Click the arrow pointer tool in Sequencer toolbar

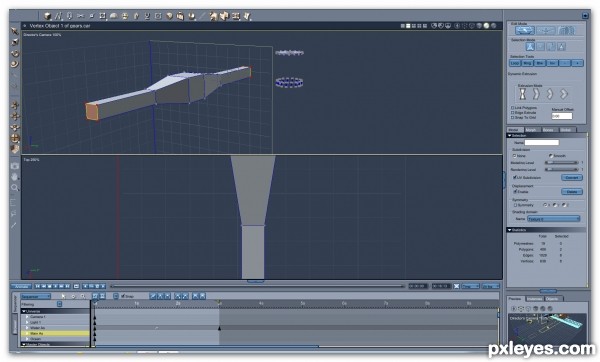[64, 296]
